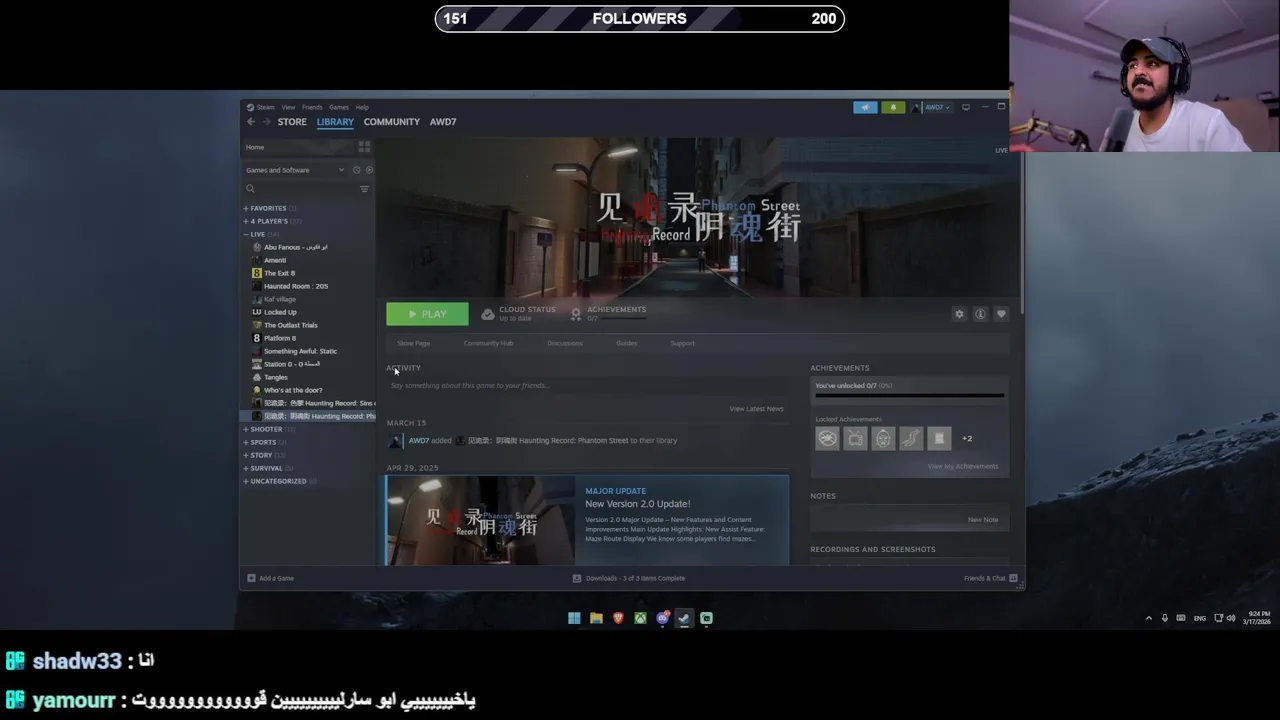
Task: Open Friends & Chat
Action: click(990, 578)
